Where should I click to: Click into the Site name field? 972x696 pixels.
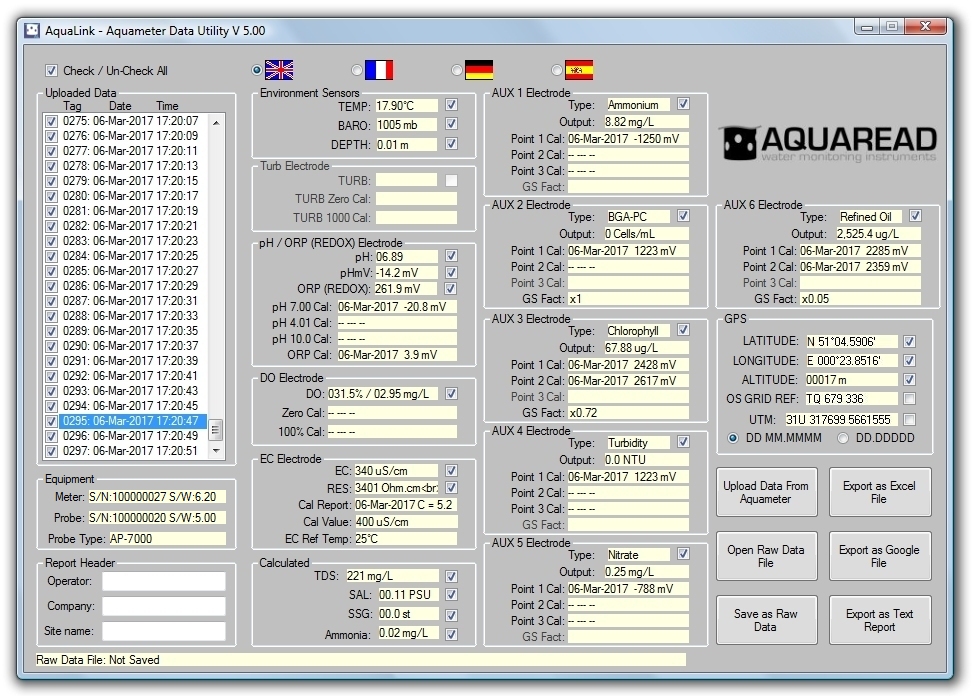[164, 632]
